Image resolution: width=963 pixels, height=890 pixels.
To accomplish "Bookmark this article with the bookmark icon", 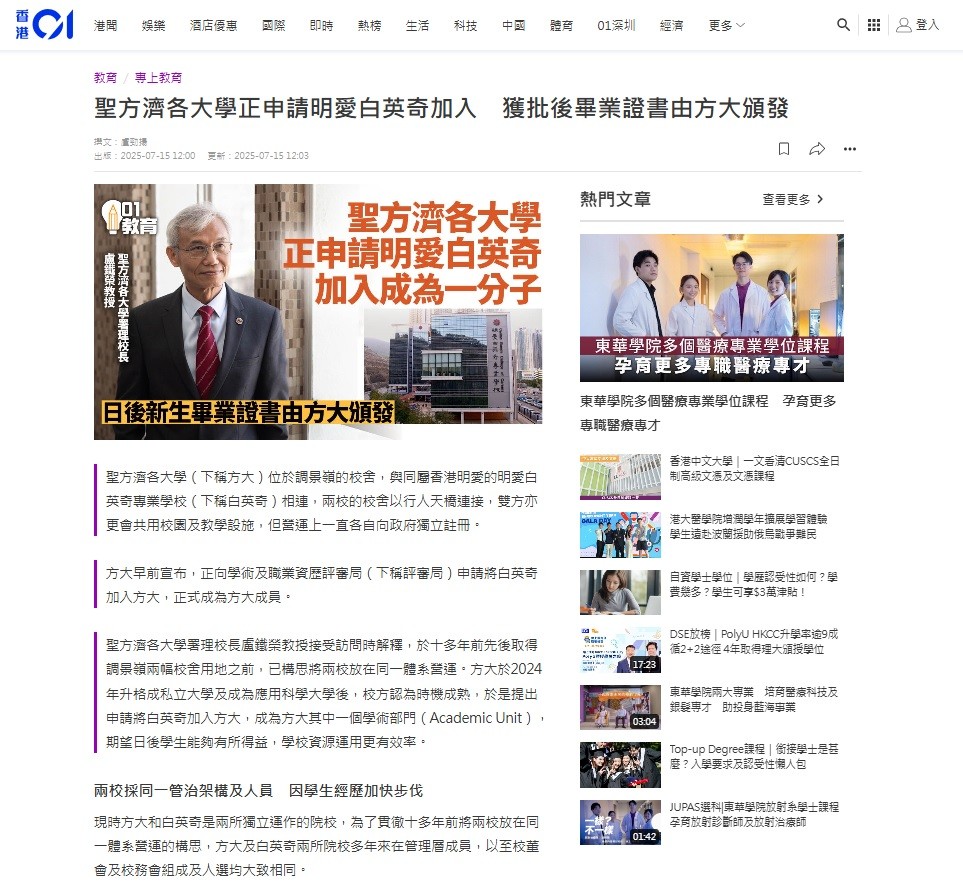I will pos(784,149).
